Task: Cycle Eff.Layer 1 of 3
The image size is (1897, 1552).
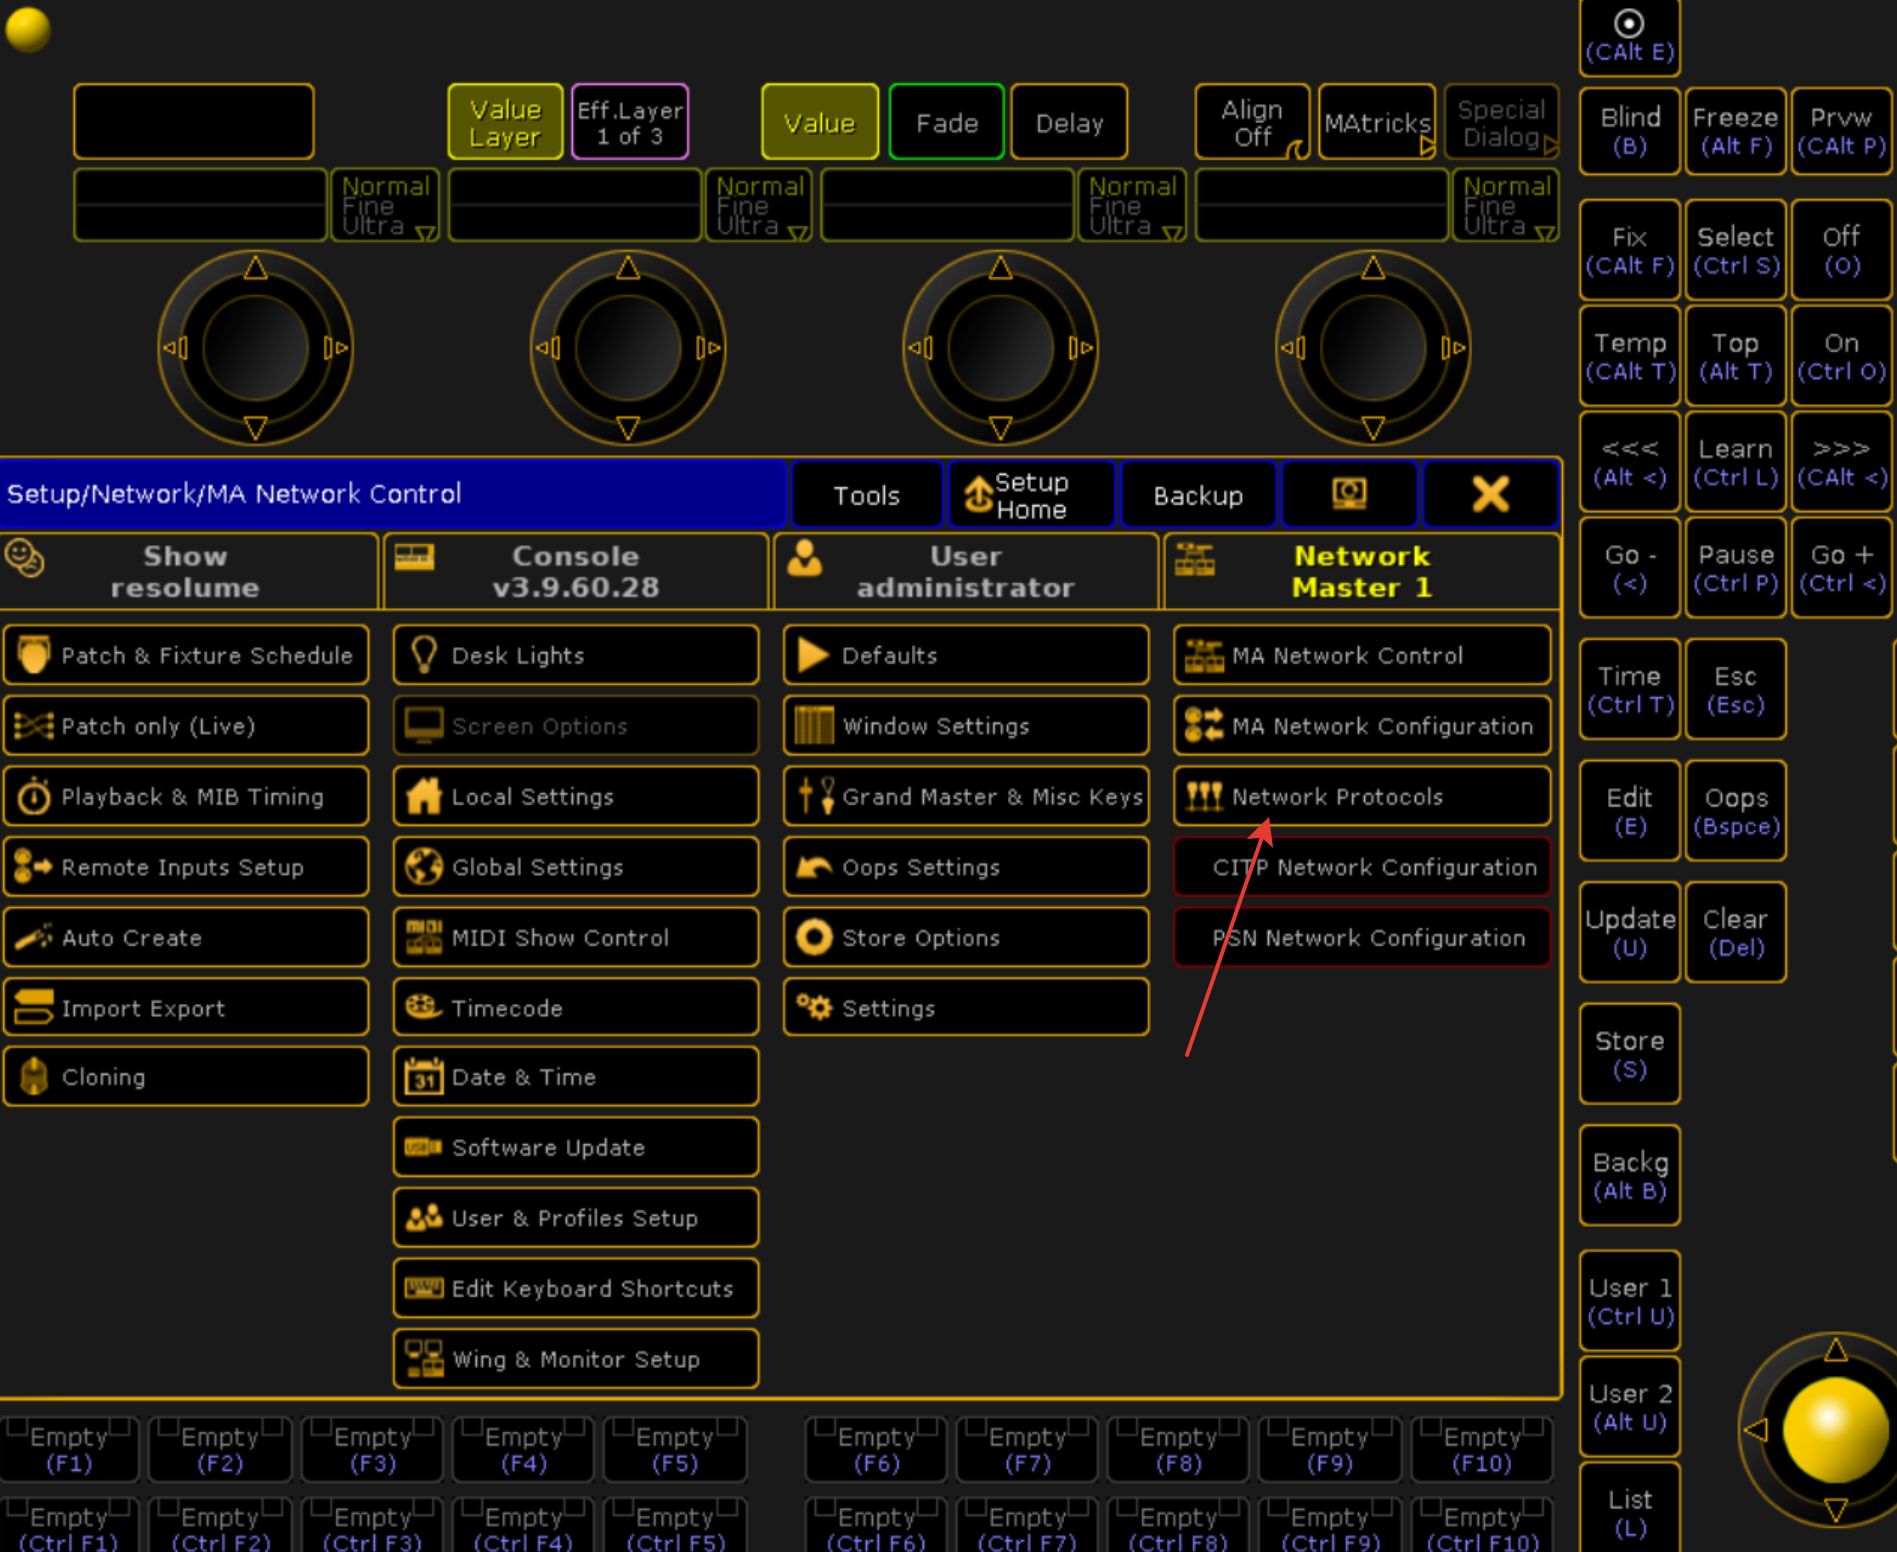Action: 630,122
